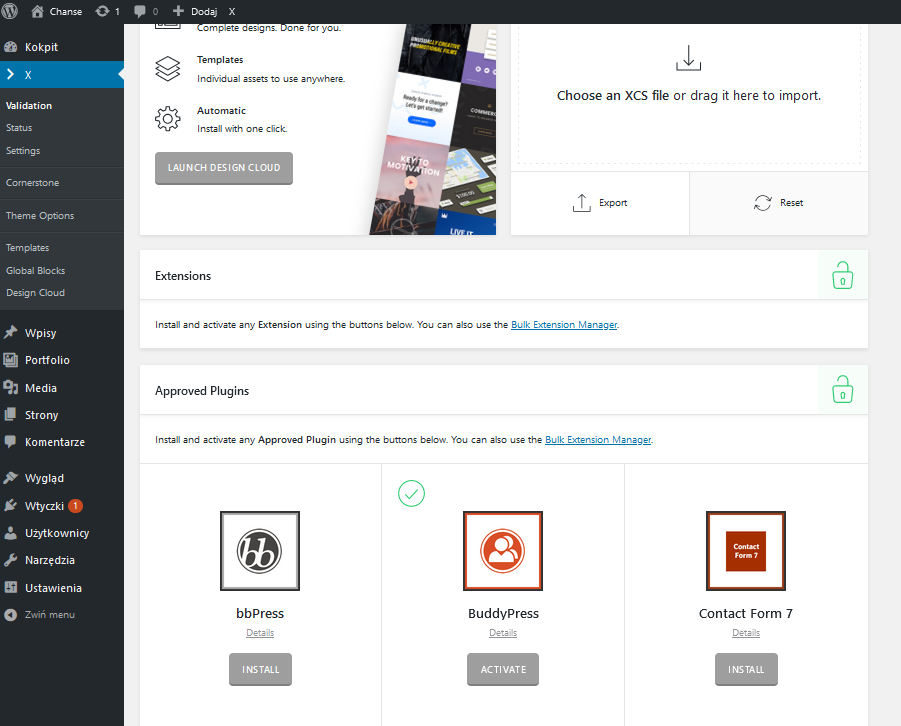Click the BuddyPress plugin logo

point(503,551)
